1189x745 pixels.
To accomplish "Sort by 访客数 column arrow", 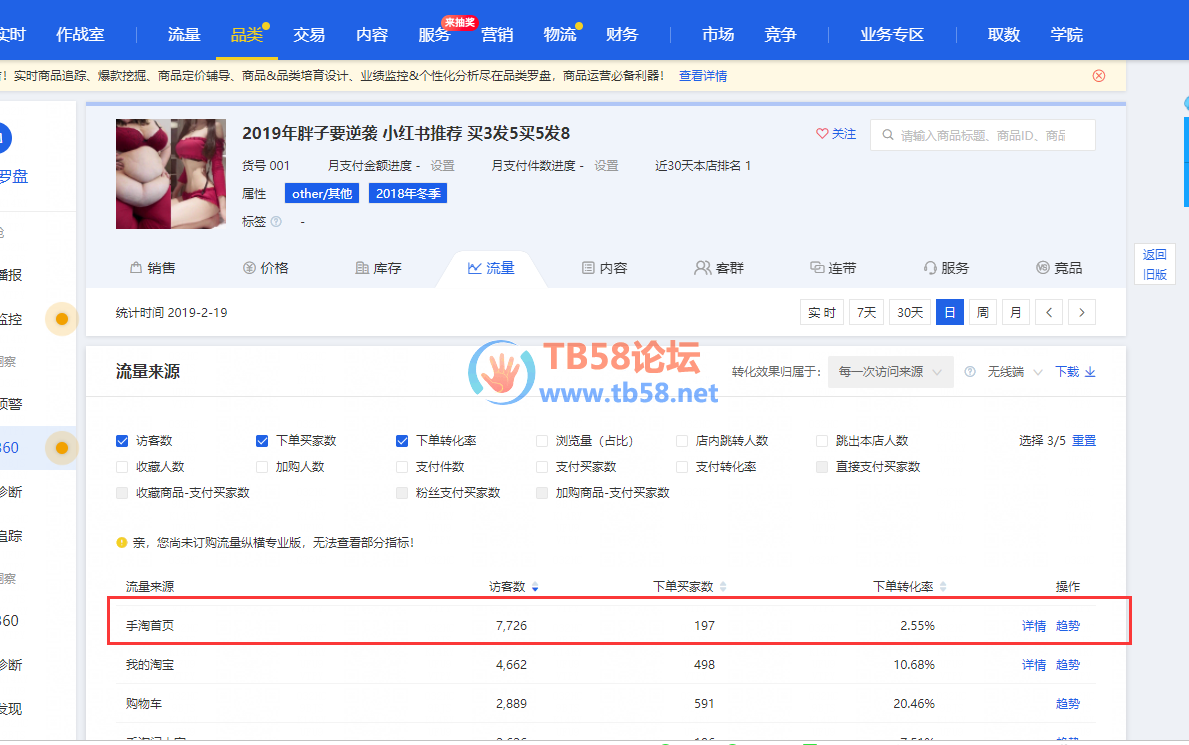I will (535, 586).
